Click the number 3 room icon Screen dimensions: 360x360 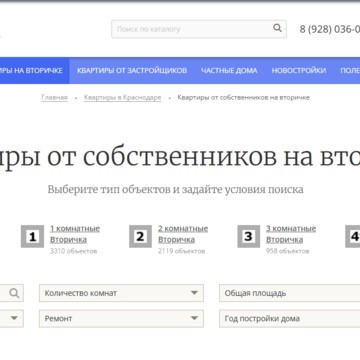(248, 236)
